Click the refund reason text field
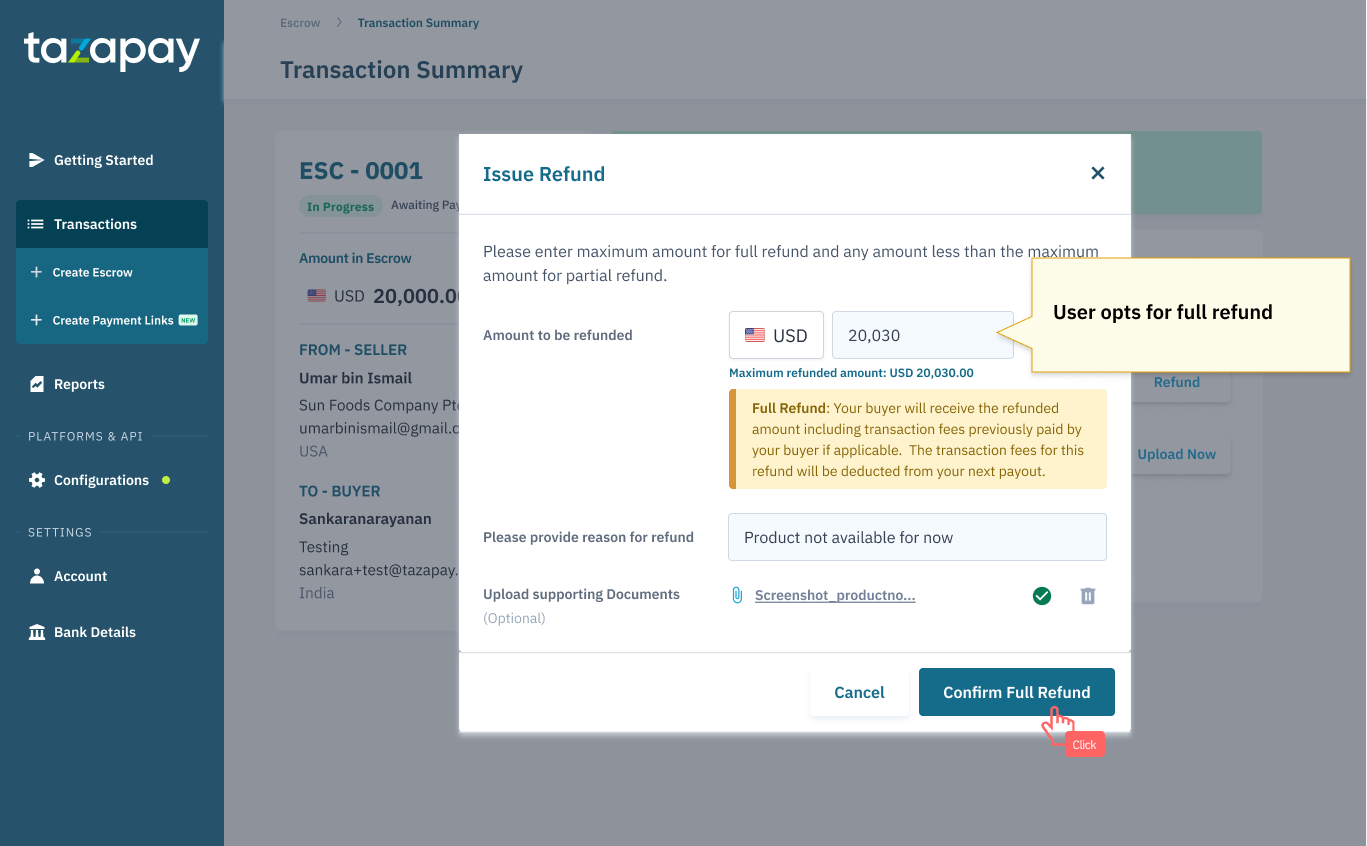Viewport: 1367px width, 846px height. pyautogui.click(x=916, y=537)
